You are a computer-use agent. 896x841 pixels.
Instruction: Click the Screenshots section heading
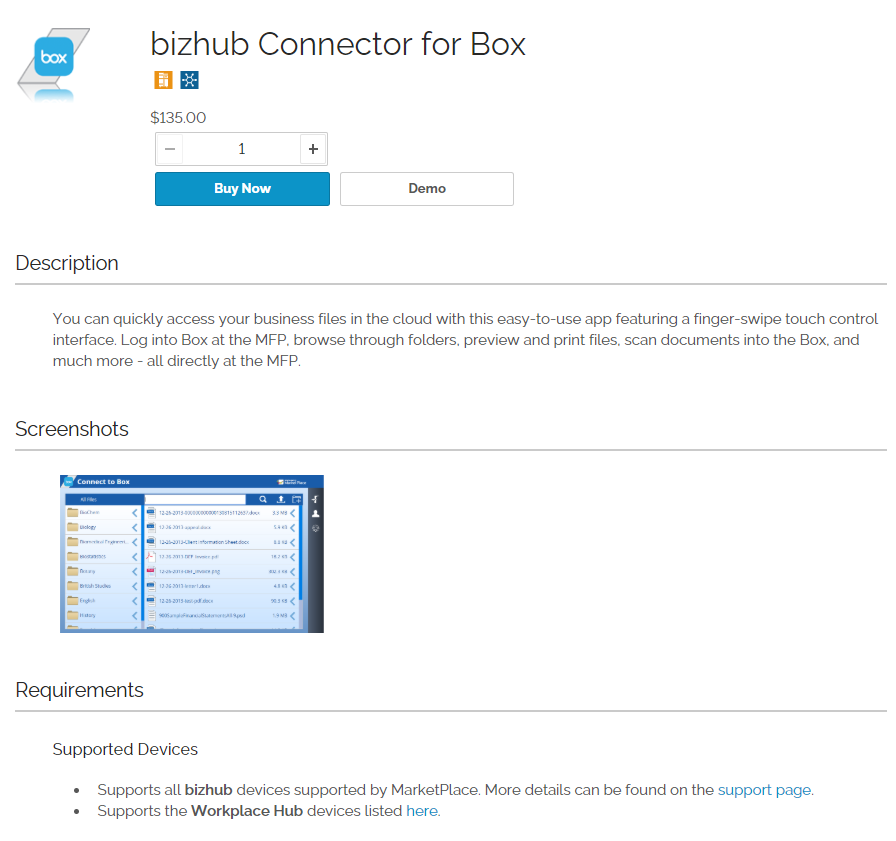(x=72, y=429)
